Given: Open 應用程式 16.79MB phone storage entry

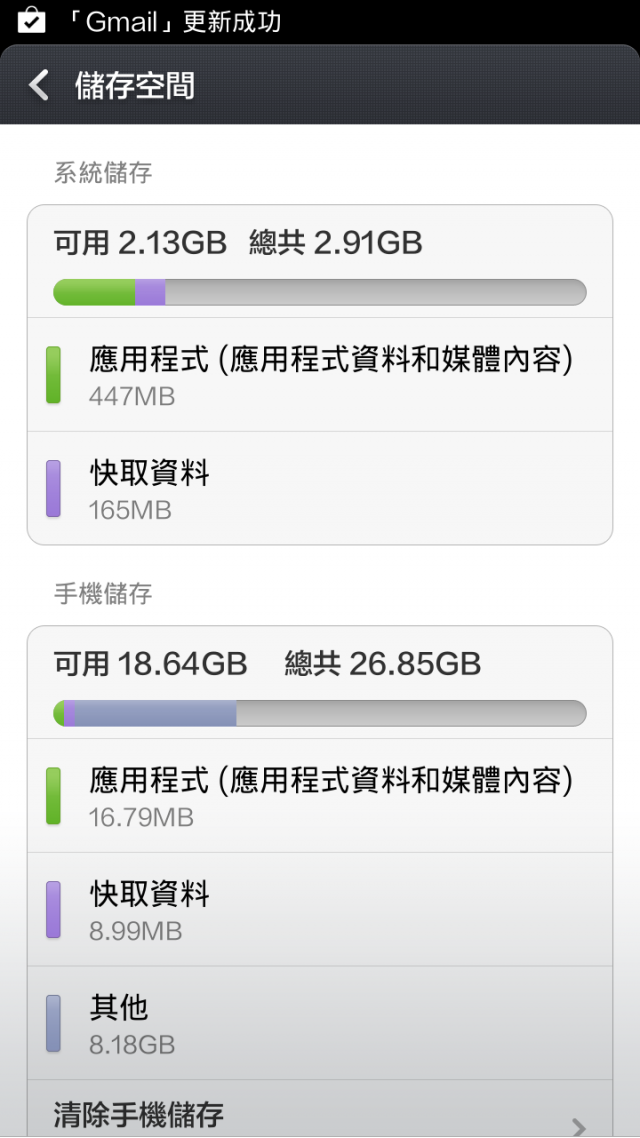Looking at the screenshot, I should coord(330,796).
